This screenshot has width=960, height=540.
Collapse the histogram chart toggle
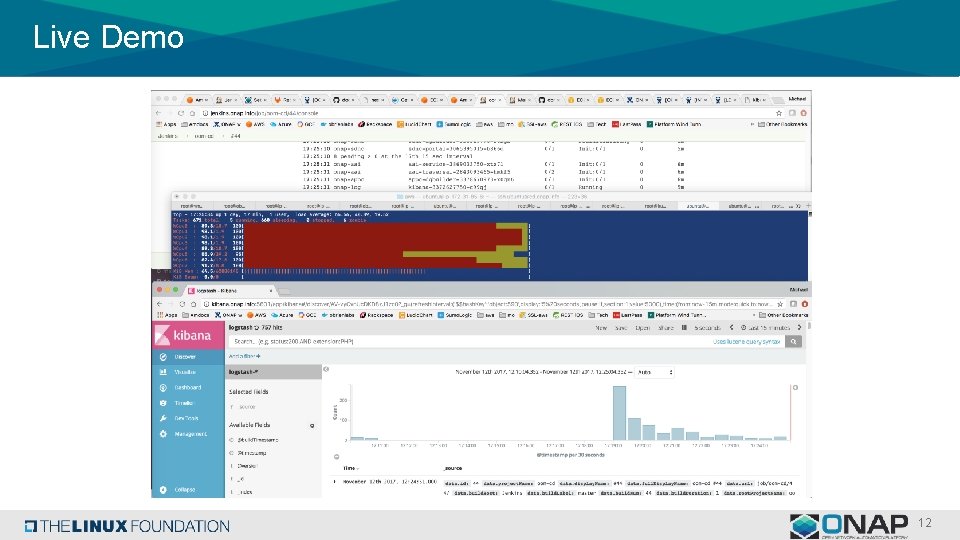pyautogui.click(x=336, y=457)
